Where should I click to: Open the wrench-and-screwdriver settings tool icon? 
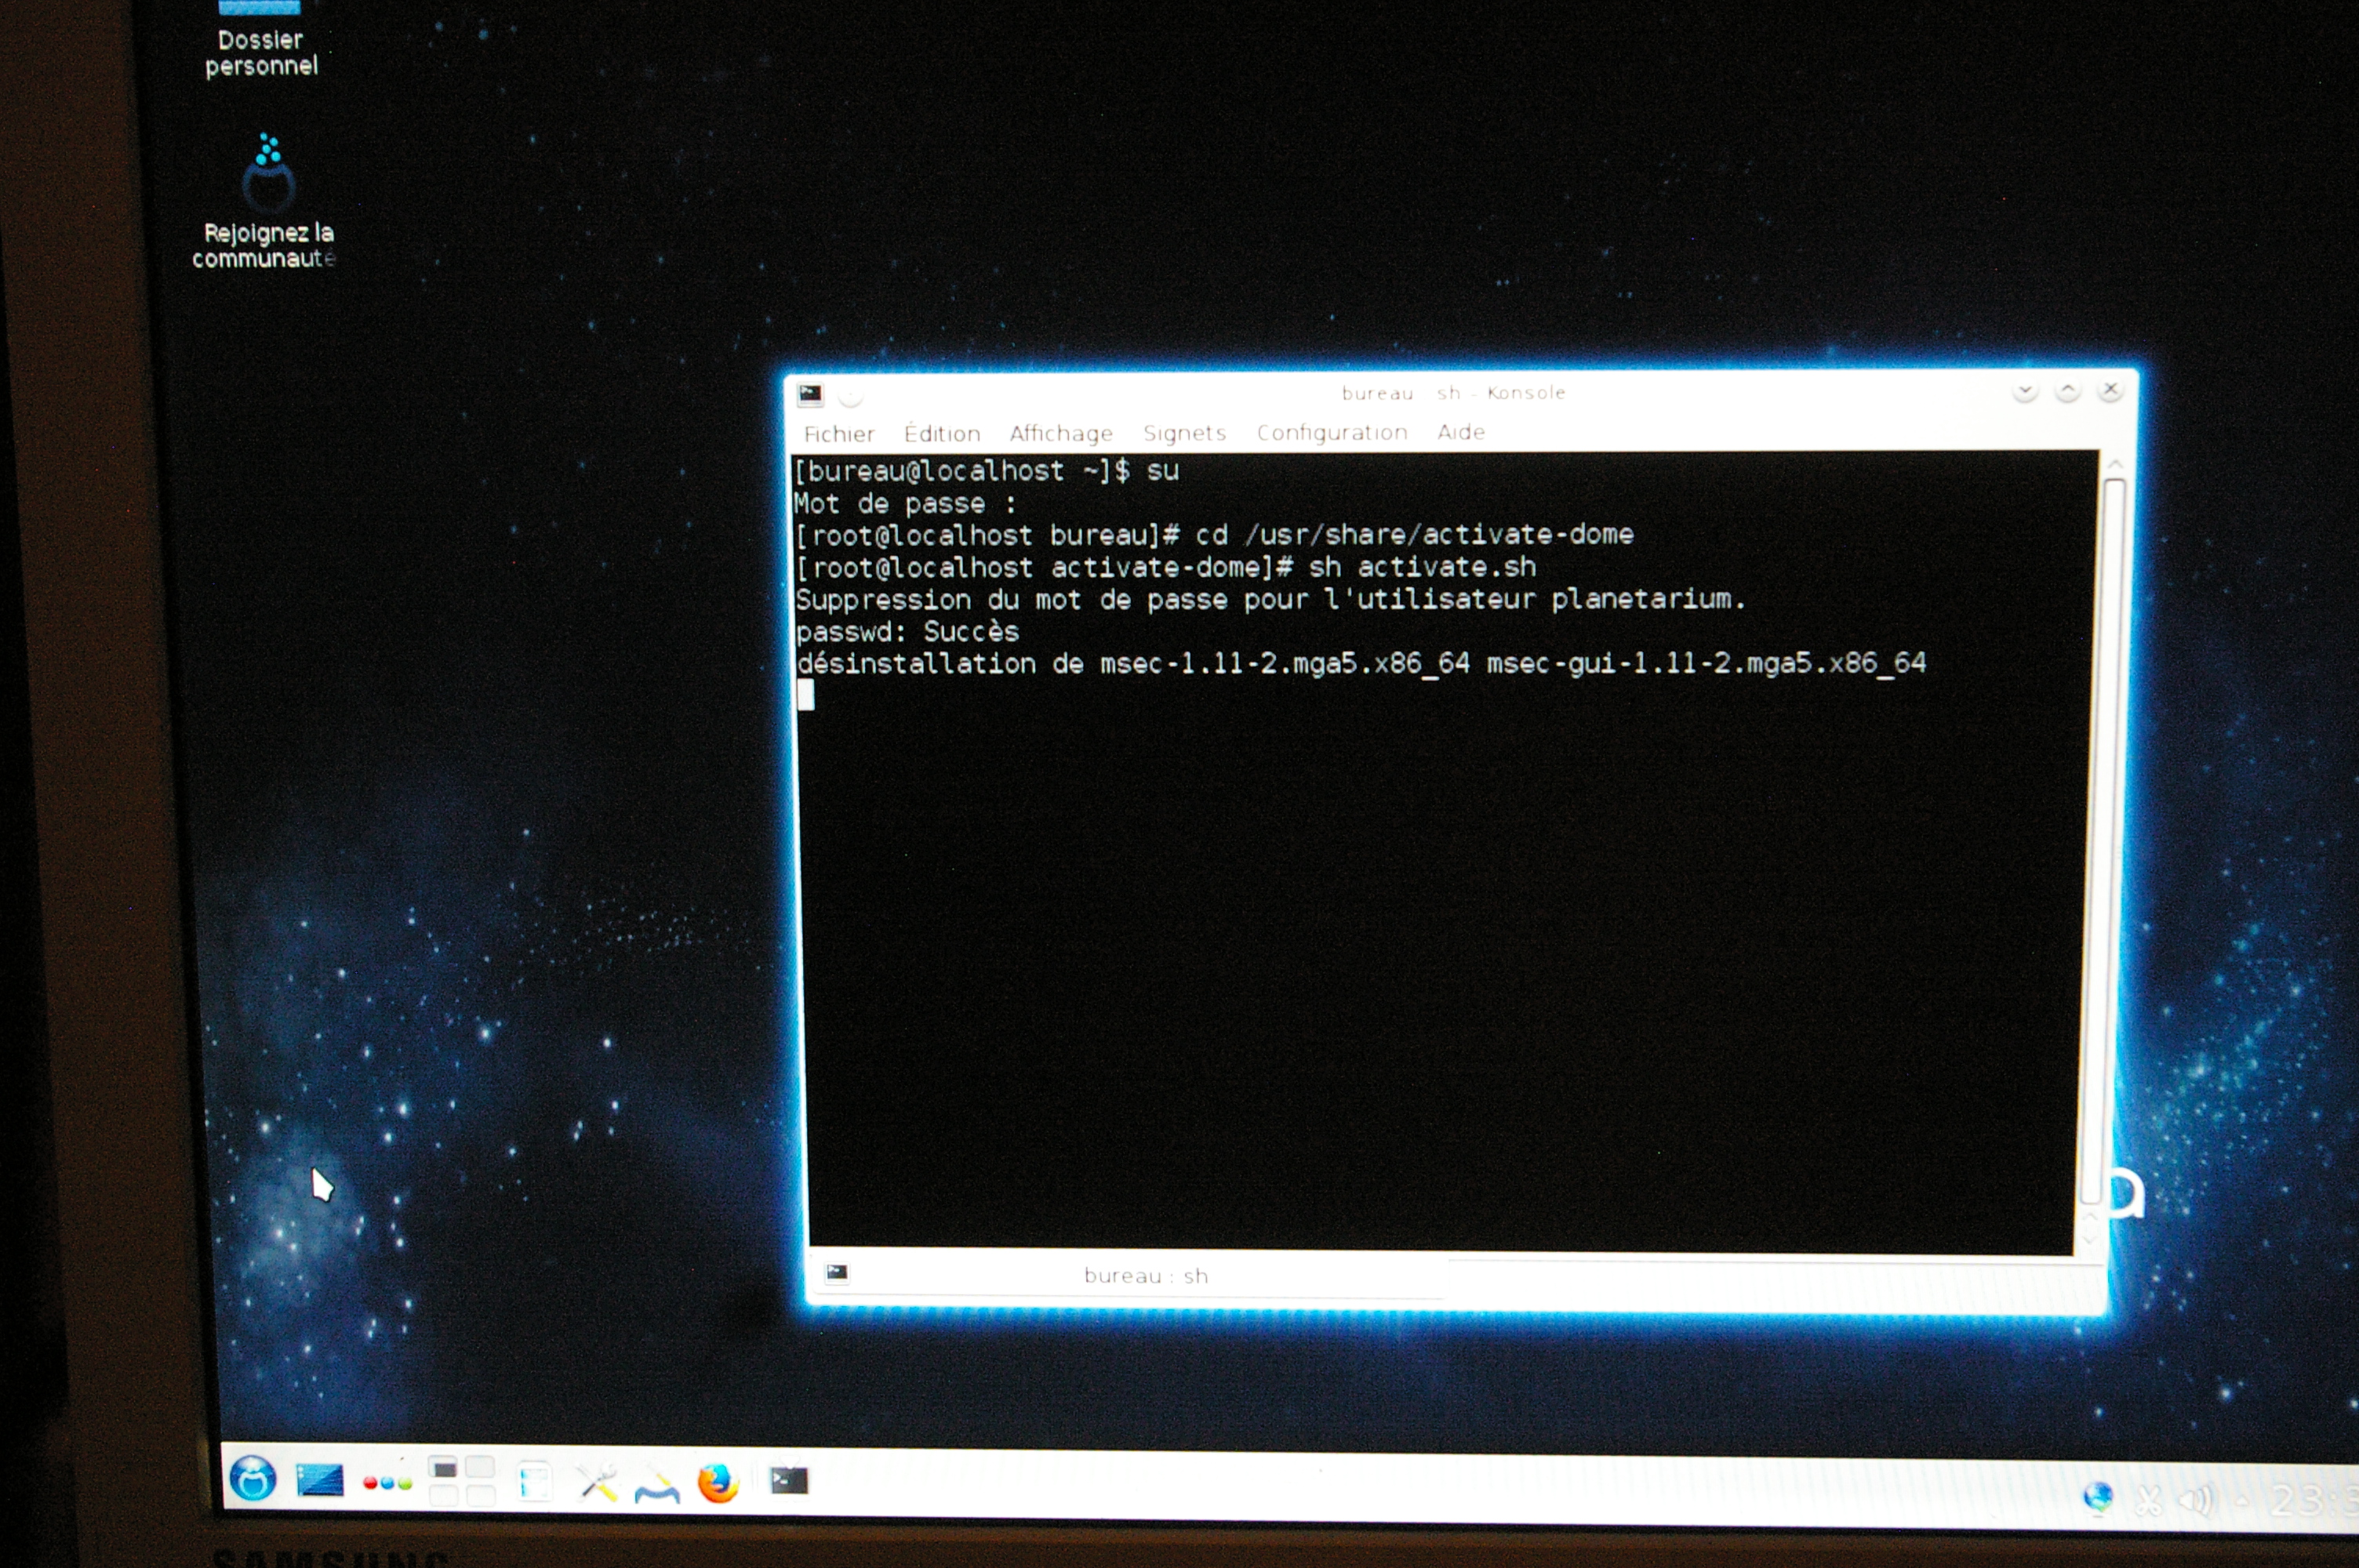tap(598, 1483)
